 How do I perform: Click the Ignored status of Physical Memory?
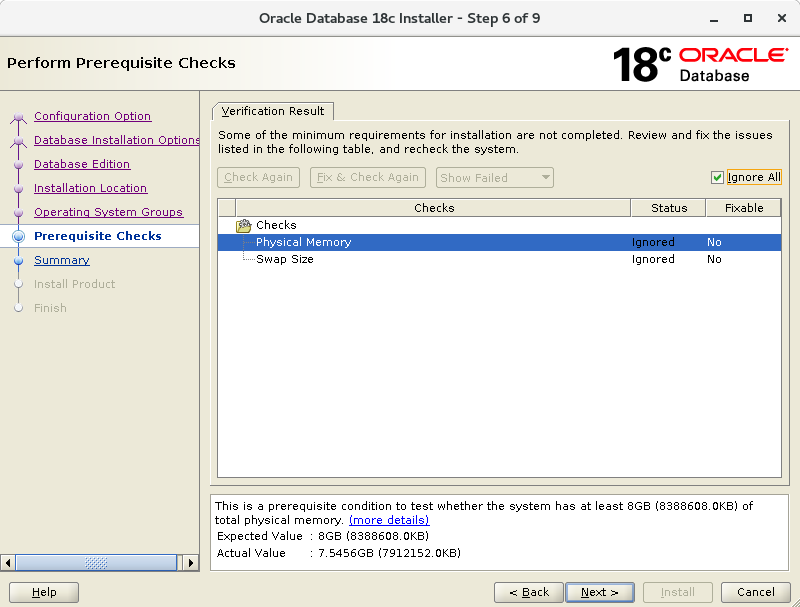coord(653,242)
